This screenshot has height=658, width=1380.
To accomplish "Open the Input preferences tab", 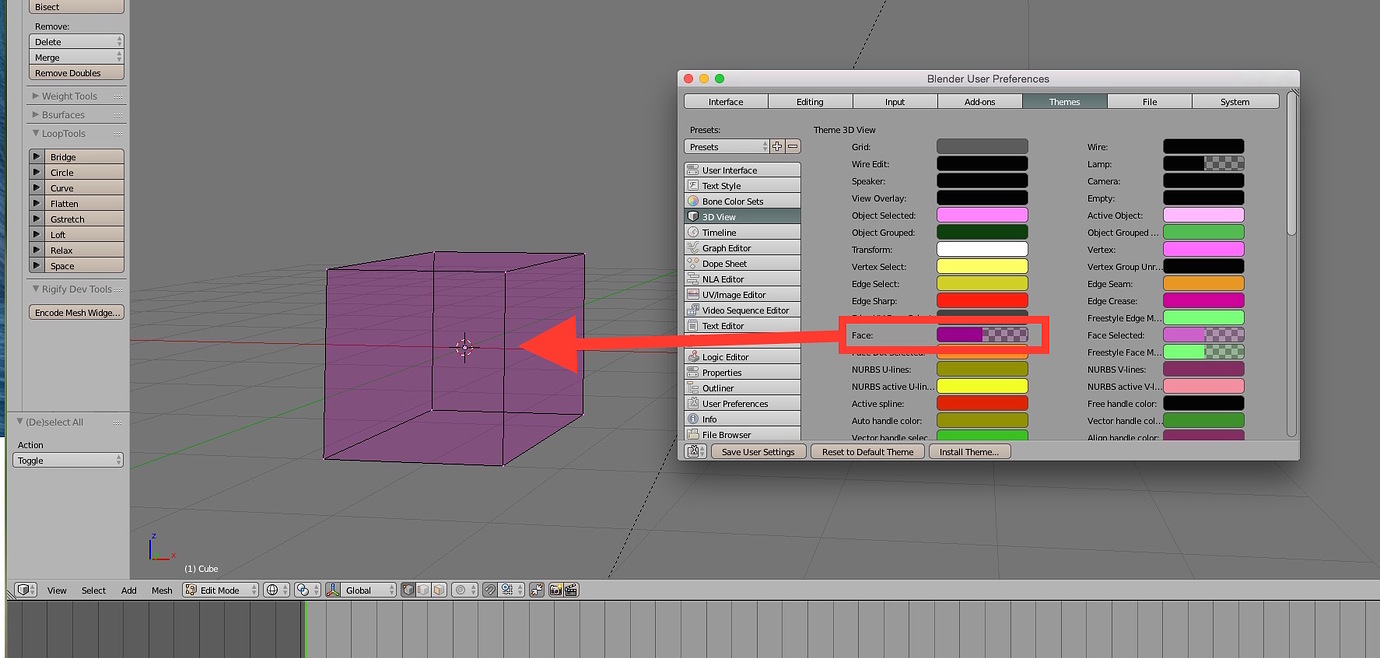I will pyautogui.click(x=895, y=101).
